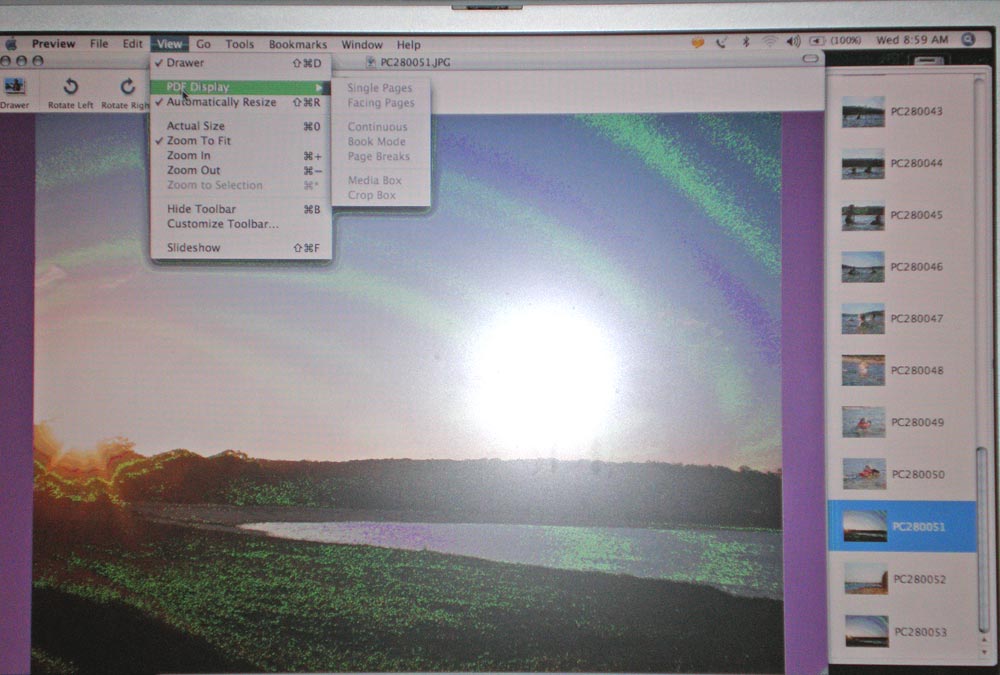This screenshot has height=675, width=1000.
Task: Click the PC280051.JPG title bar document icon
Action: tap(371, 63)
